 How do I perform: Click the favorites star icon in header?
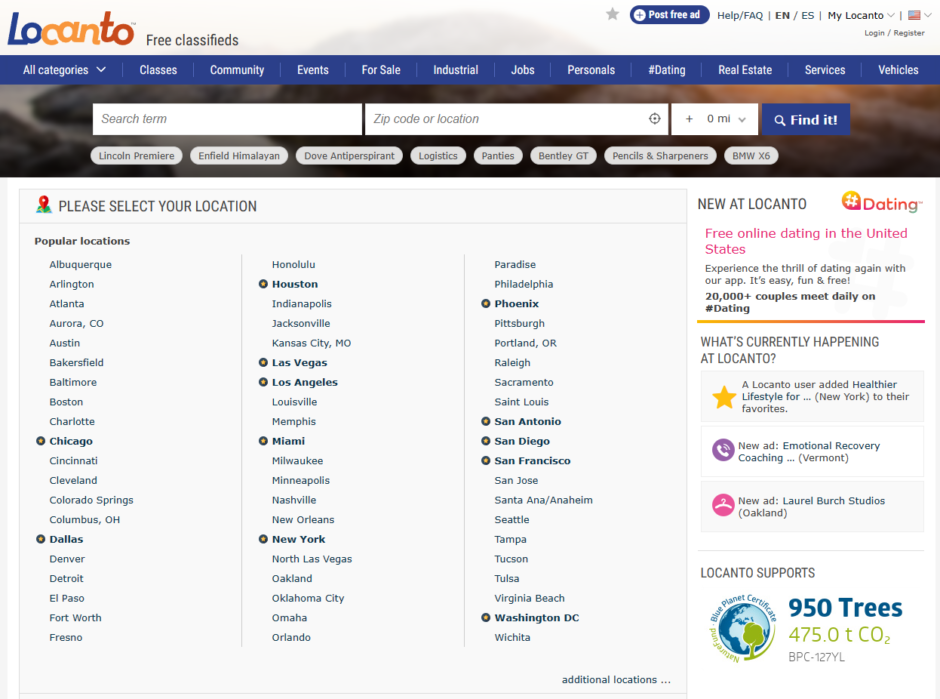[x=612, y=14]
